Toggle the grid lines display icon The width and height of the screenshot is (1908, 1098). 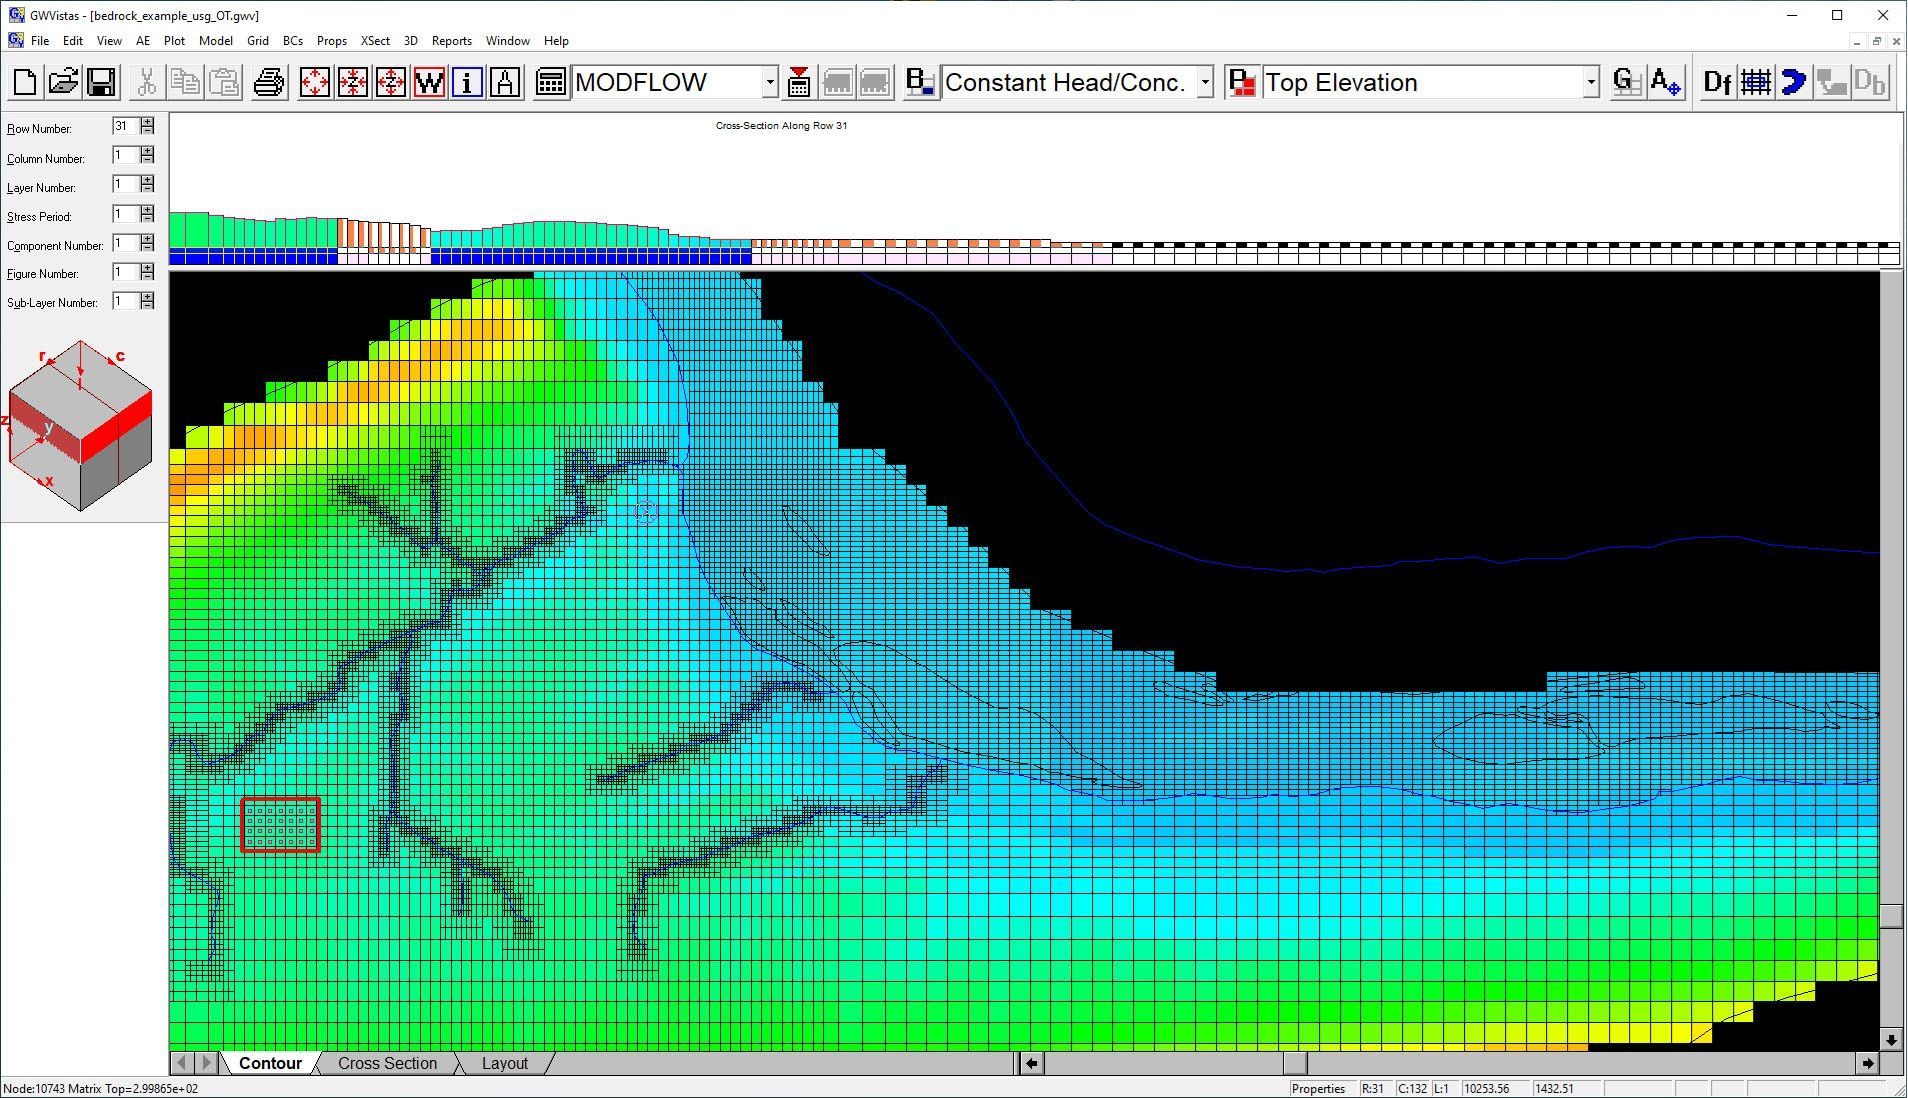(x=1755, y=82)
